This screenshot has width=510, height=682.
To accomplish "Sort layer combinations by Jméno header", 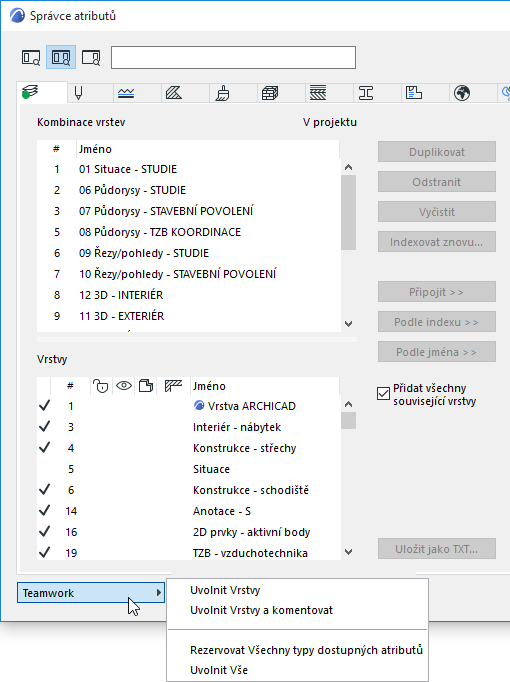I will 208,149.
